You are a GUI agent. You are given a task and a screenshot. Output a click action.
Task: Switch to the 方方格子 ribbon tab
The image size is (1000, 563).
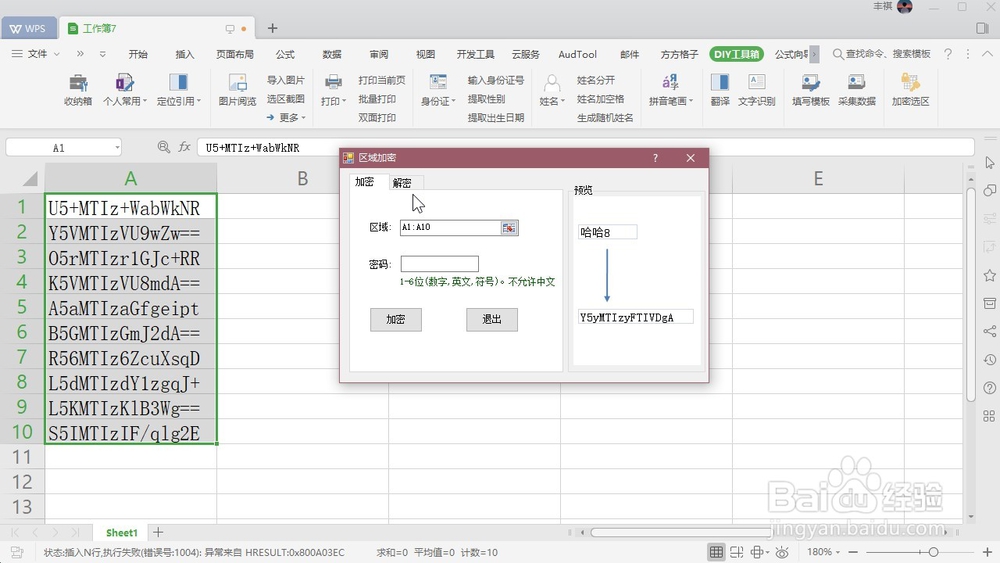coord(679,54)
